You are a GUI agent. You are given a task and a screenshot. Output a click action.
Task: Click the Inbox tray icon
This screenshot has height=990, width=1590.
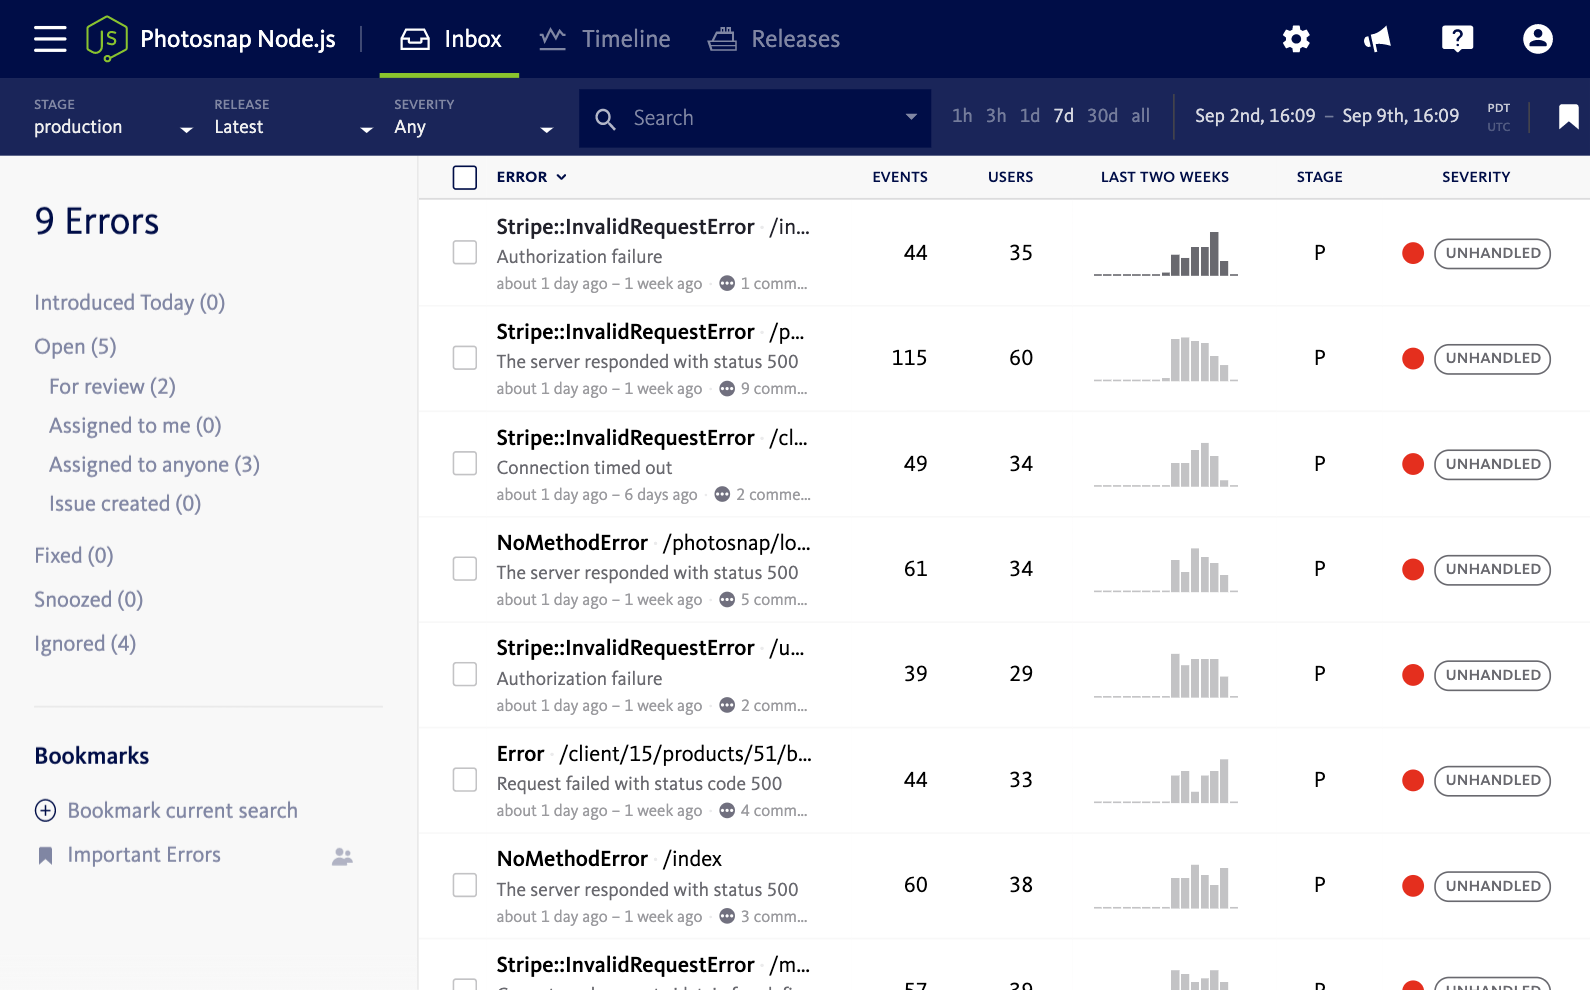point(415,39)
